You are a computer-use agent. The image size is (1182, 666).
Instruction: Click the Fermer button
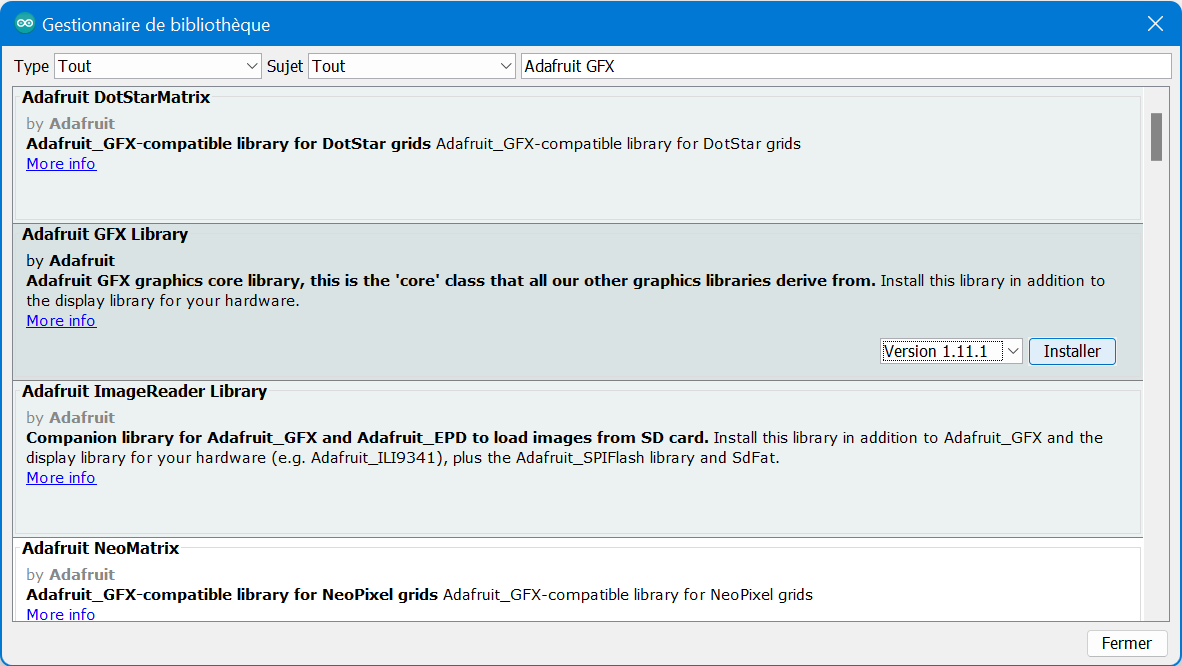[1126, 643]
